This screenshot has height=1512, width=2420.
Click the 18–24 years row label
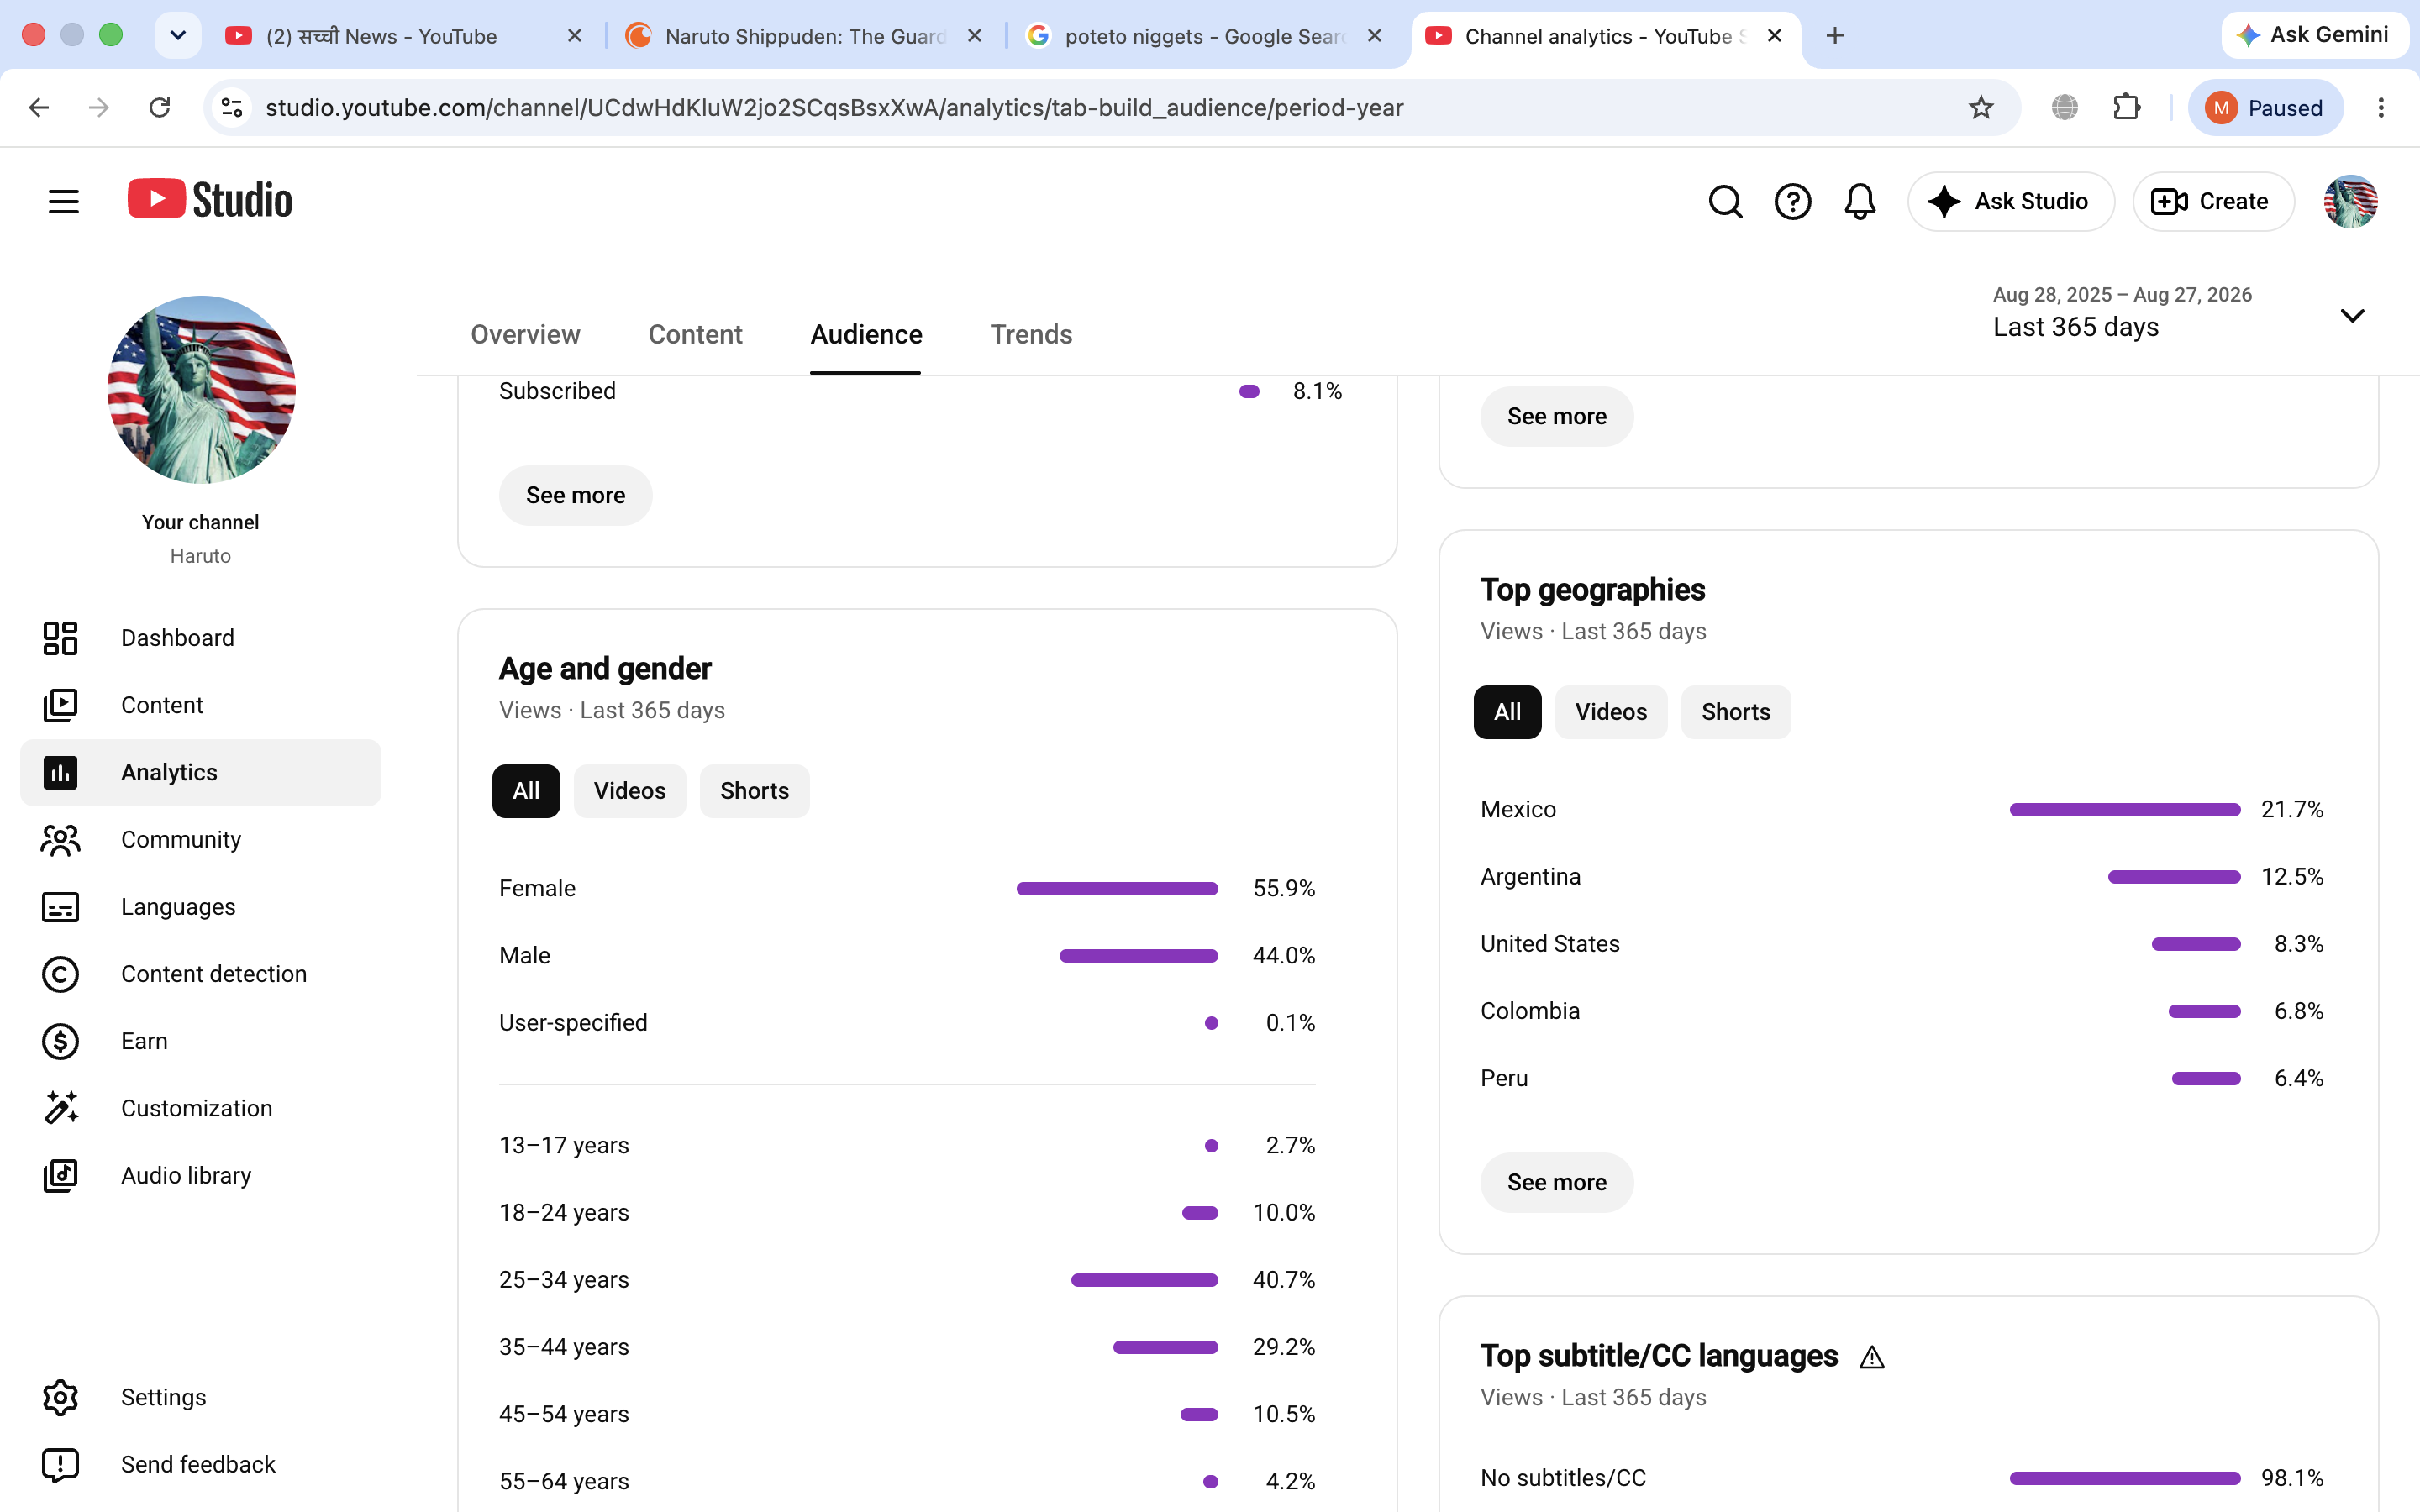click(x=564, y=1212)
